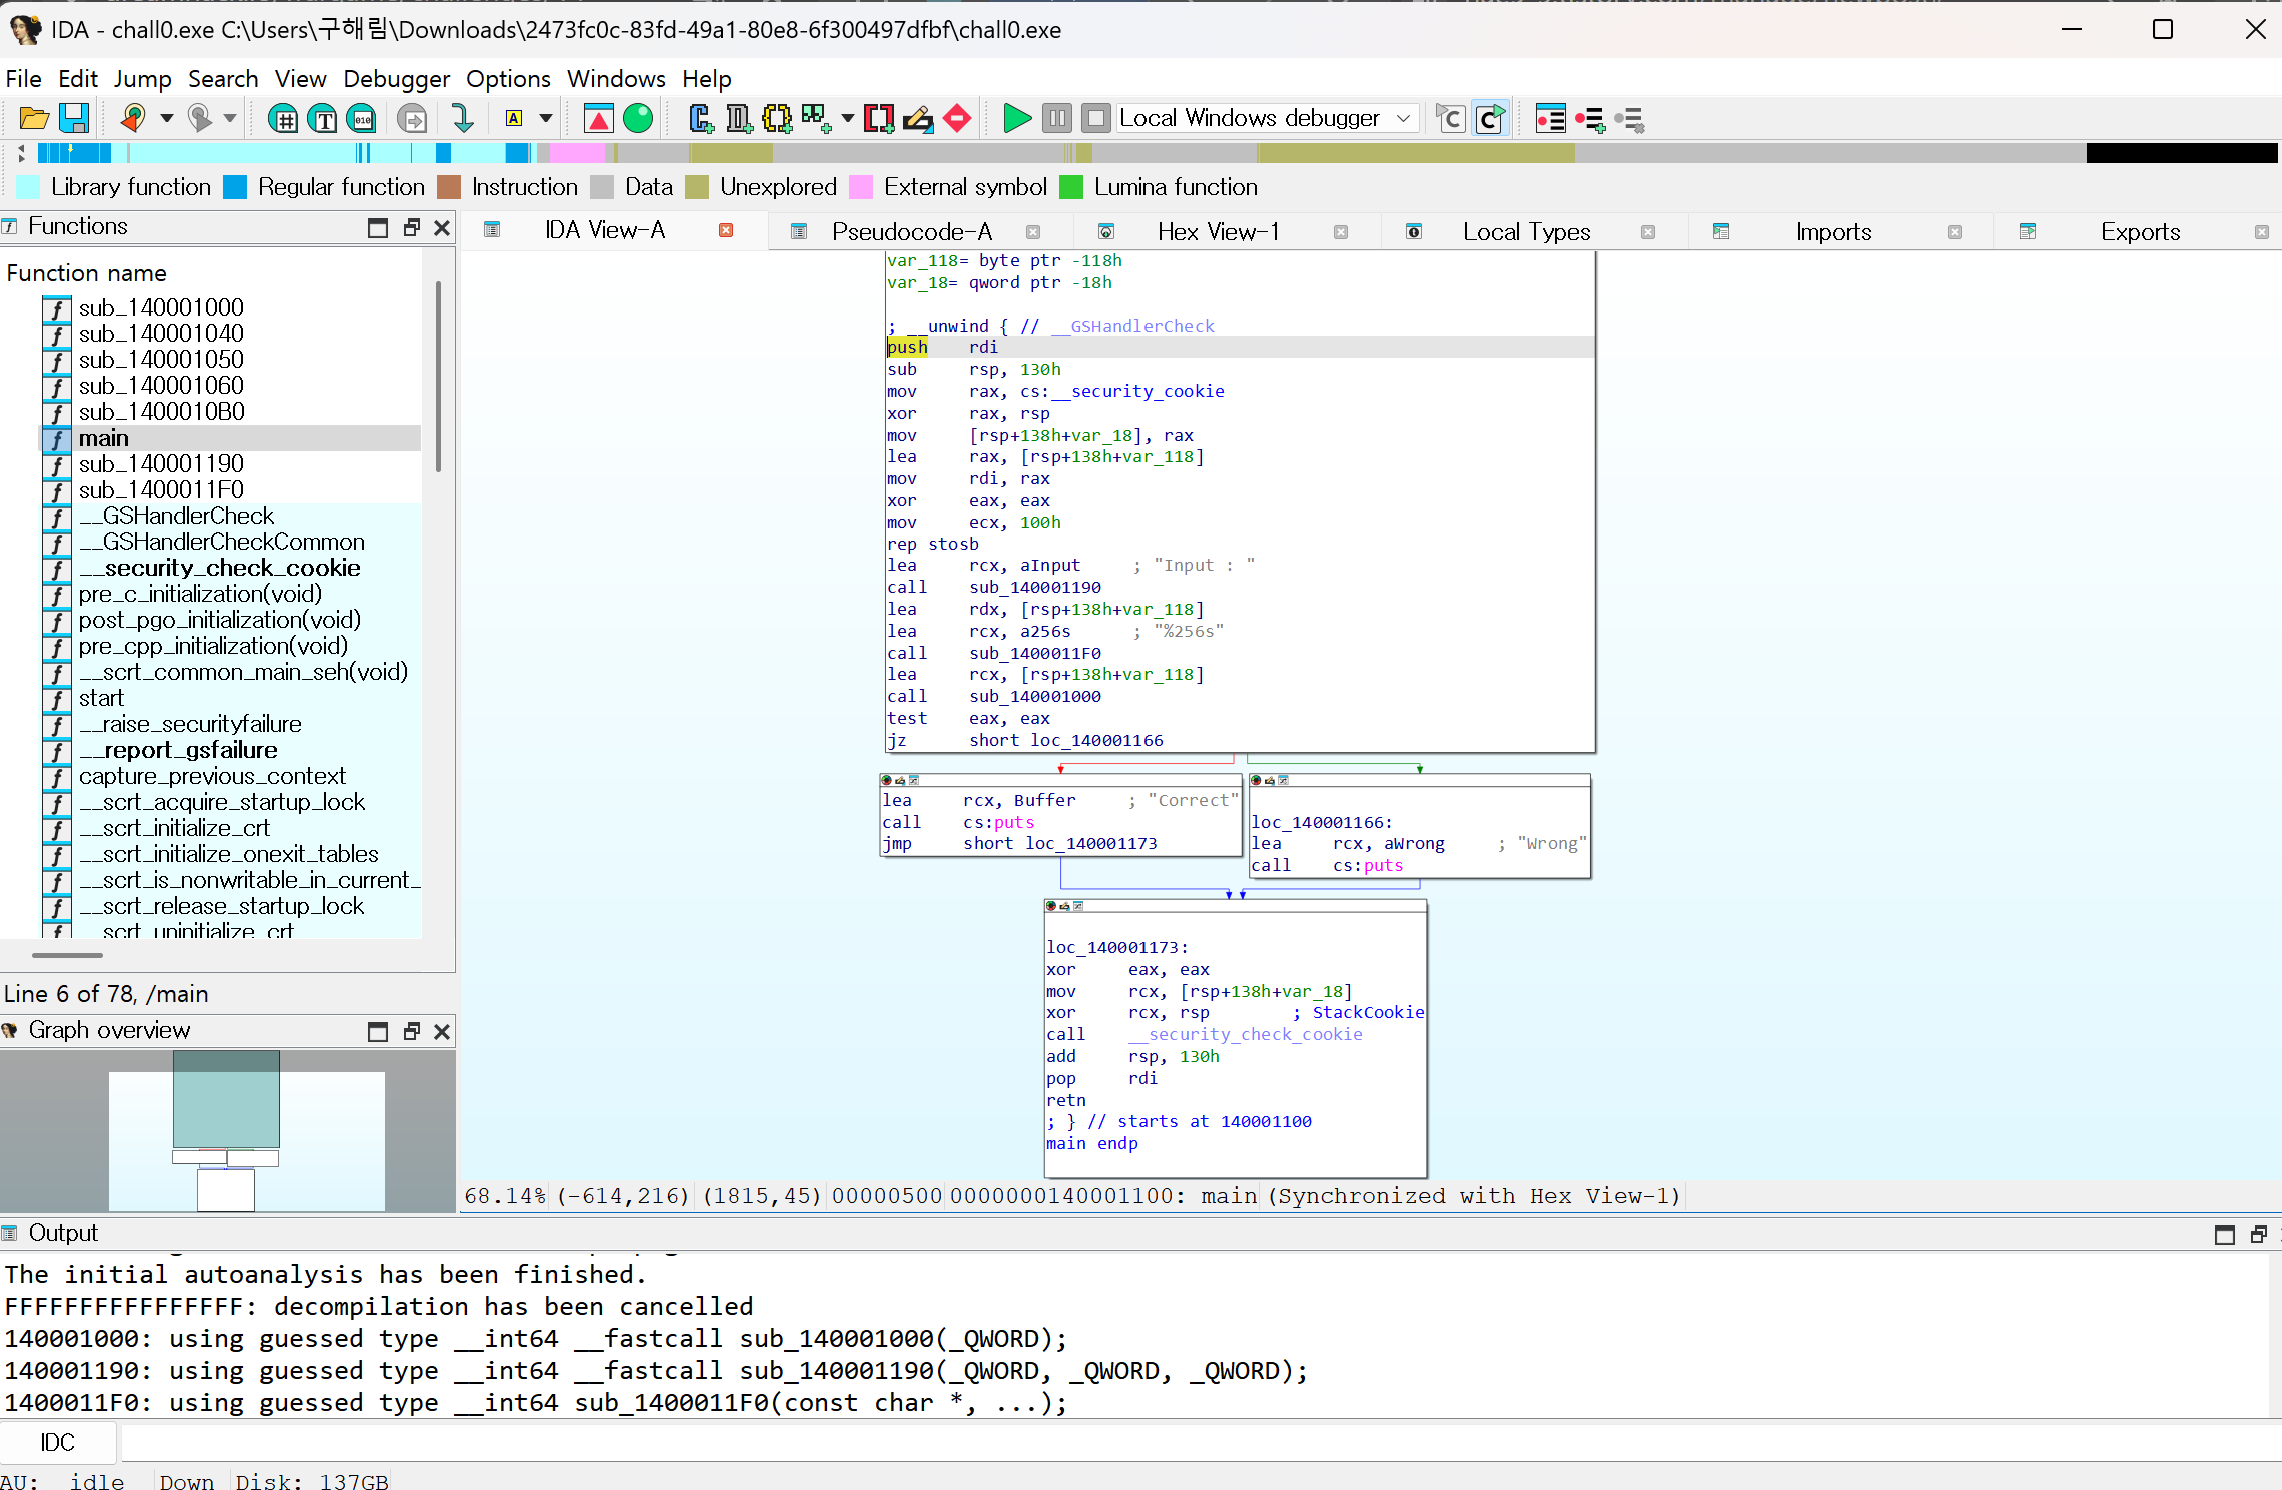Click the gray jump-to-operand arrow icon
The width and height of the screenshot is (2282, 1490).
click(x=412, y=119)
